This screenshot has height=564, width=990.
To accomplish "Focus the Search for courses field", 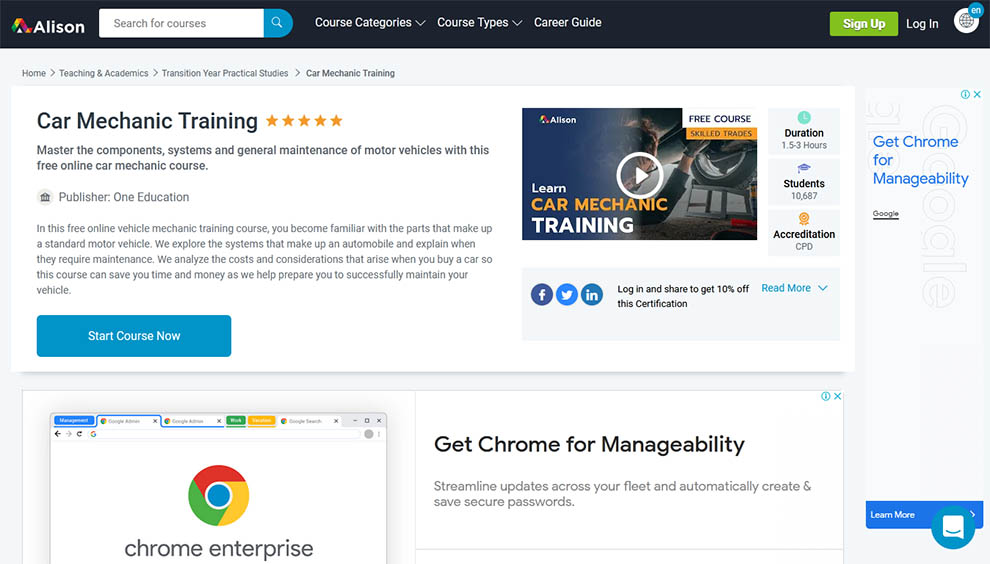I will click(181, 23).
